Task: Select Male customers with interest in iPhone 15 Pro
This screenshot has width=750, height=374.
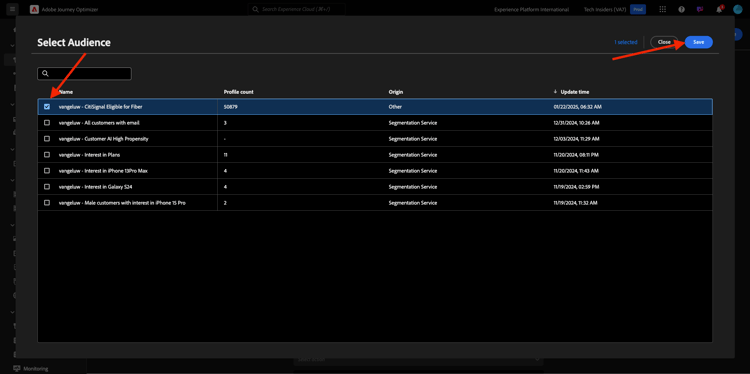Action: coord(122,203)
